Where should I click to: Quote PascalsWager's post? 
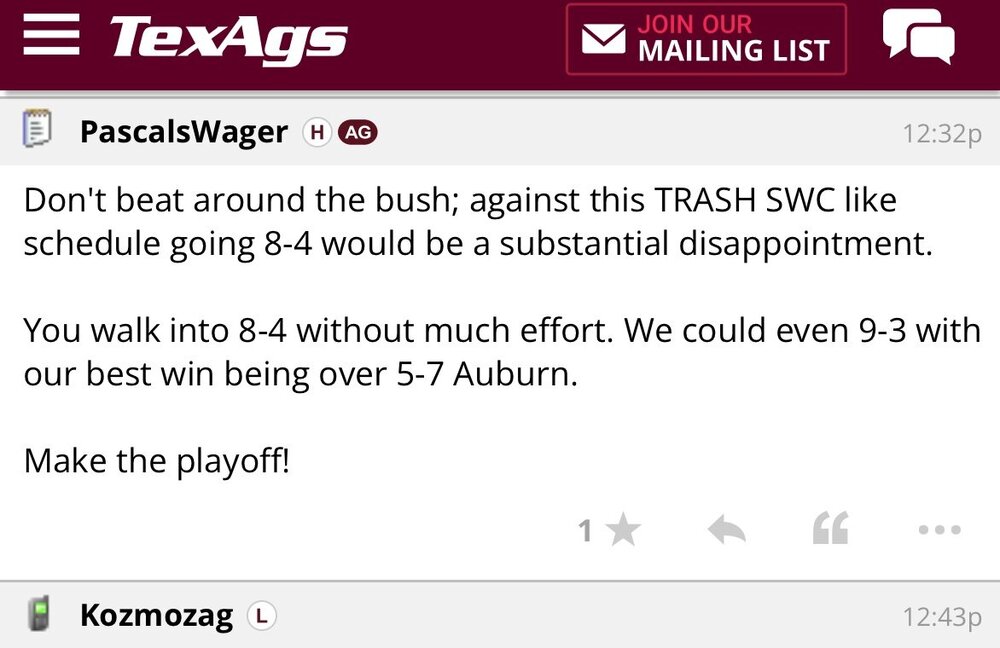point(830,529)
